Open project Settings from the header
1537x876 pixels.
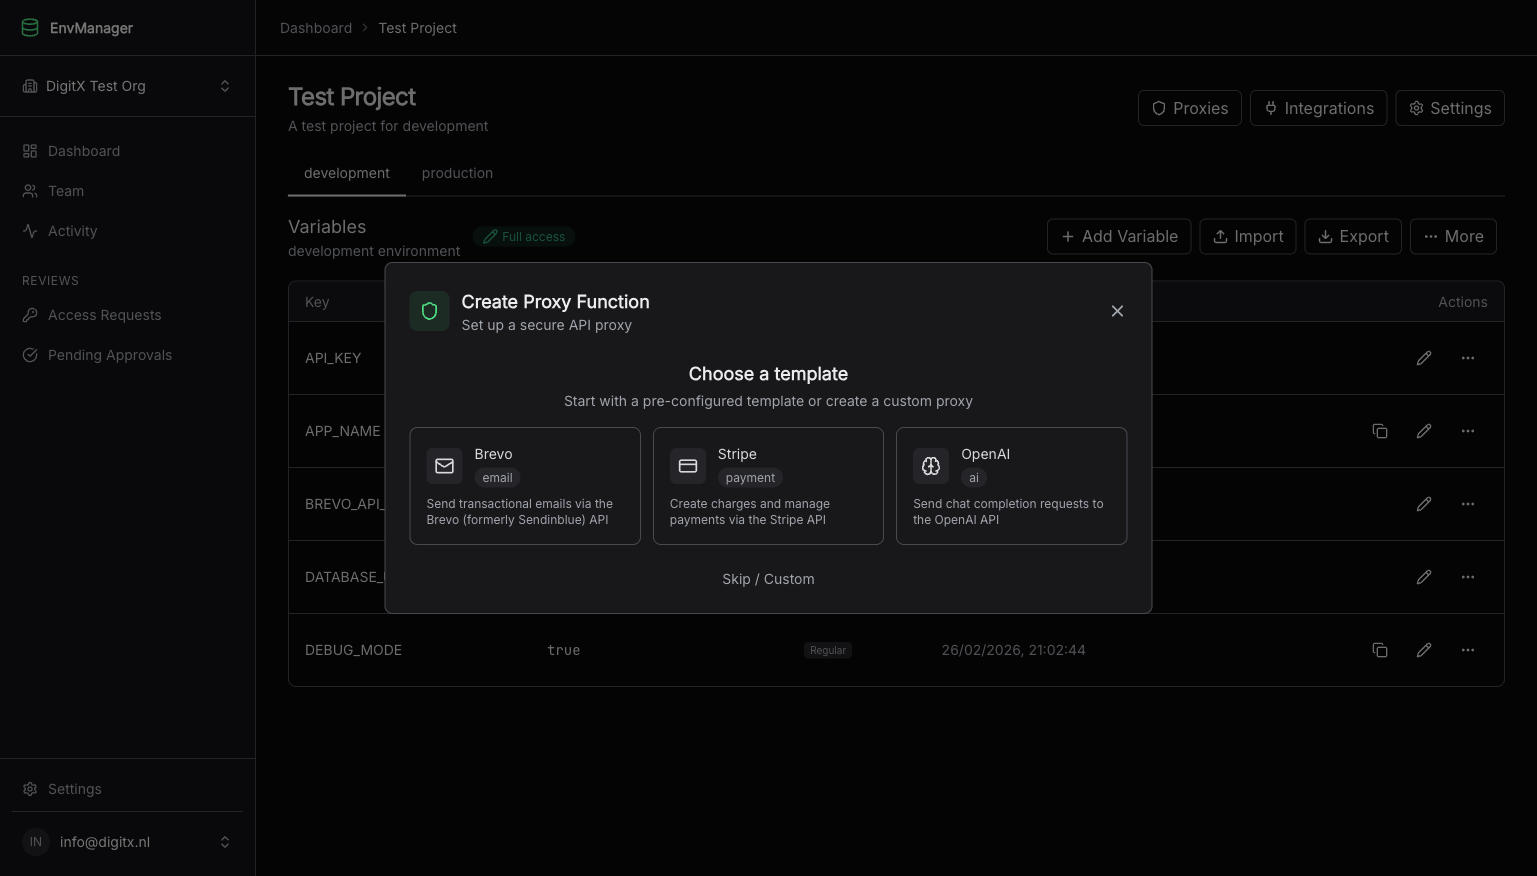coord(1450,108)
